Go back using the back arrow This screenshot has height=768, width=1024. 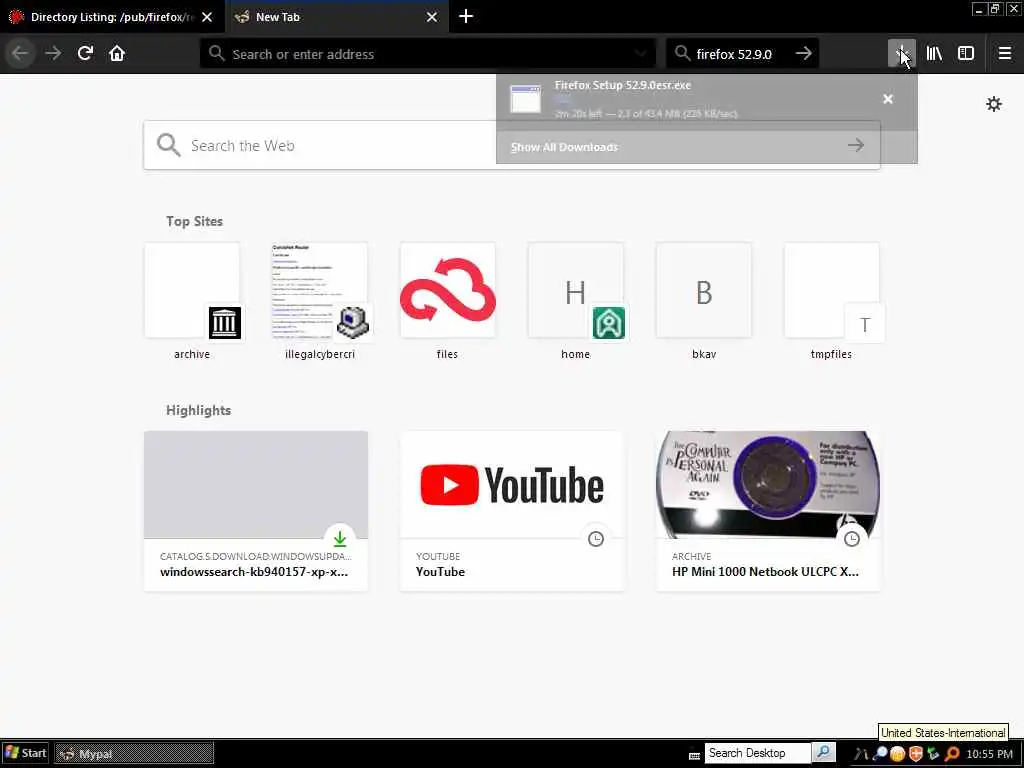pos(20,54)
